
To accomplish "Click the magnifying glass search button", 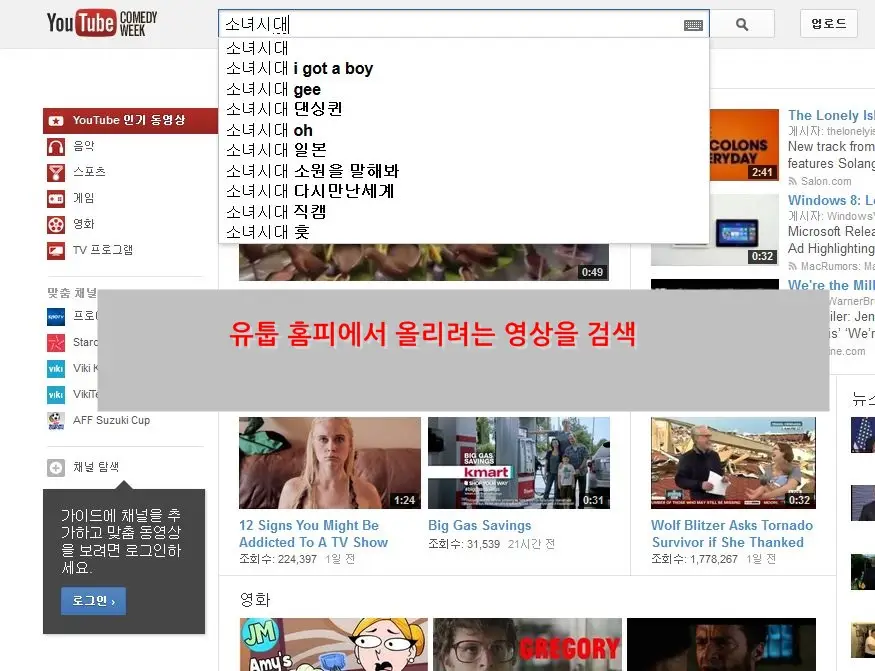I will tap(742, 24).
